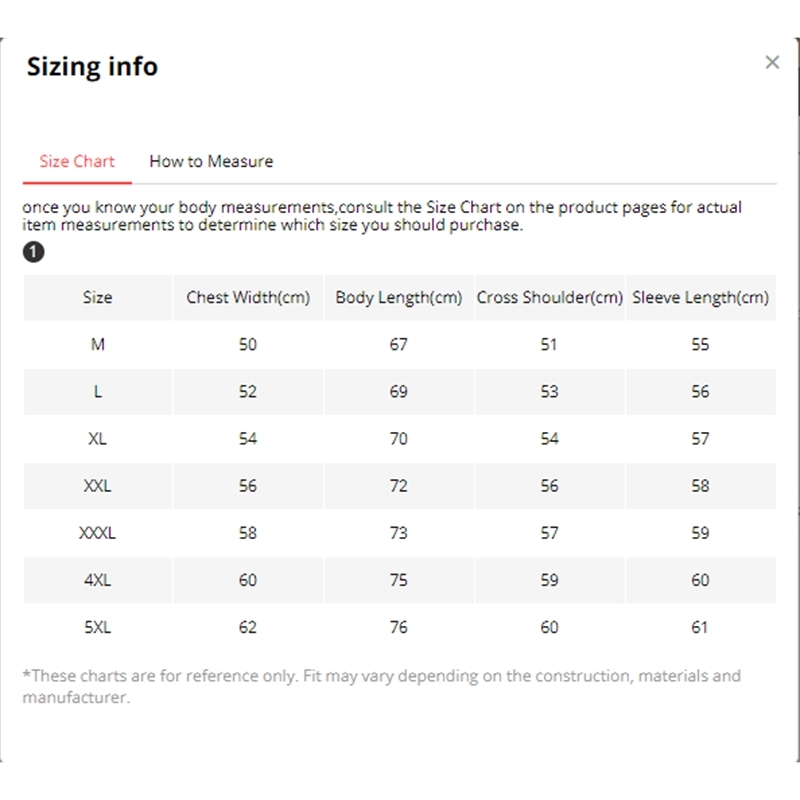Switch to the How to Measure tab
800x800 pixels.
click(x=211, y=161)
